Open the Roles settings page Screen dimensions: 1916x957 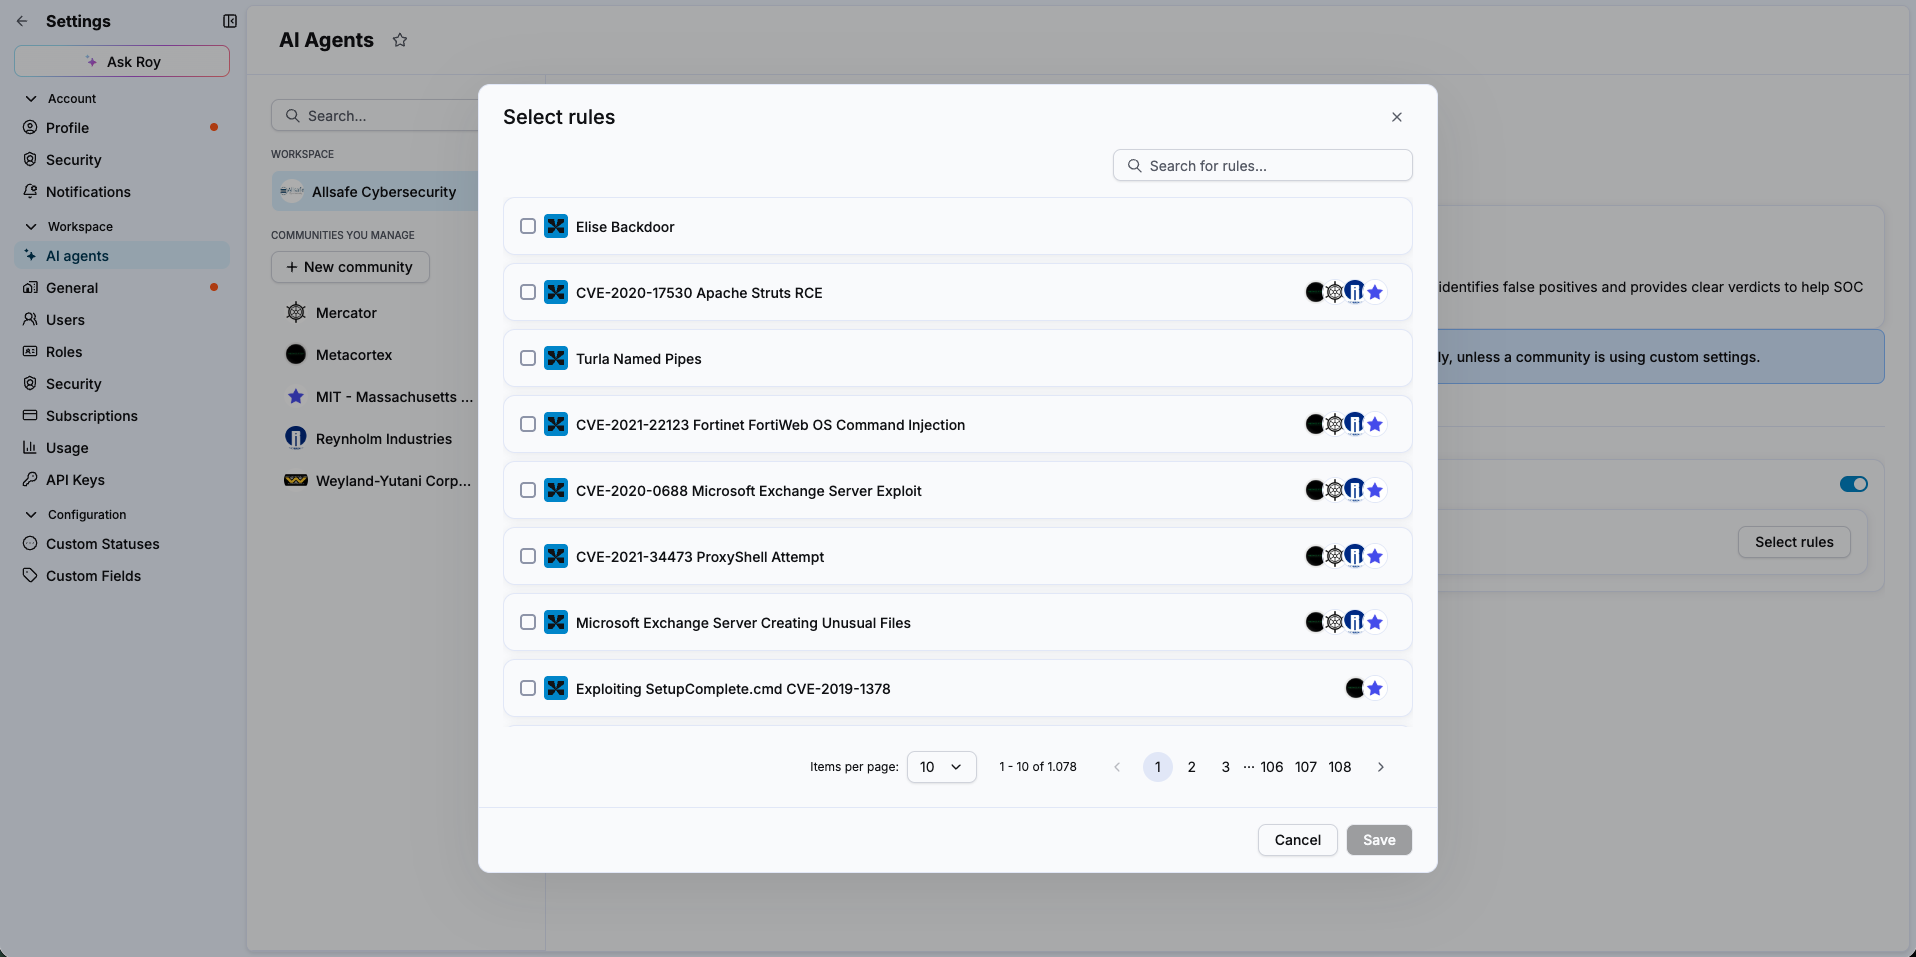coord(122,352)
